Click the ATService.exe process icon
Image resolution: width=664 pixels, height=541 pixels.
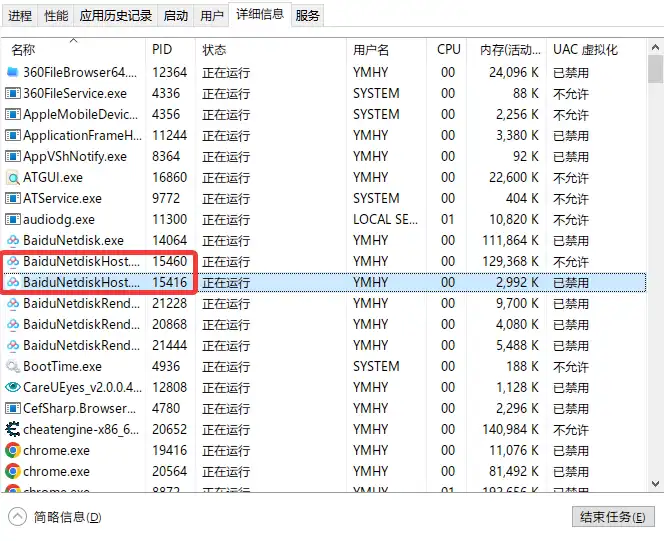[13, 198]
